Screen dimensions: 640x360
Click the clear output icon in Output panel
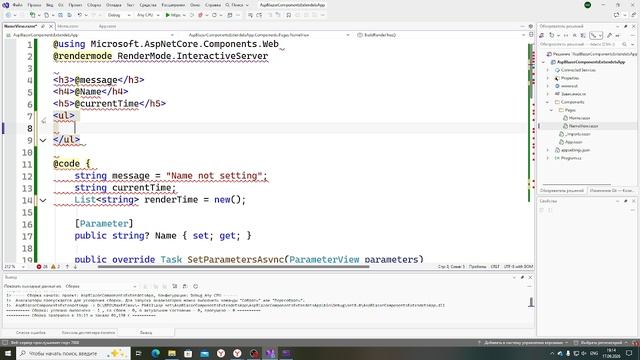point(175,286)
